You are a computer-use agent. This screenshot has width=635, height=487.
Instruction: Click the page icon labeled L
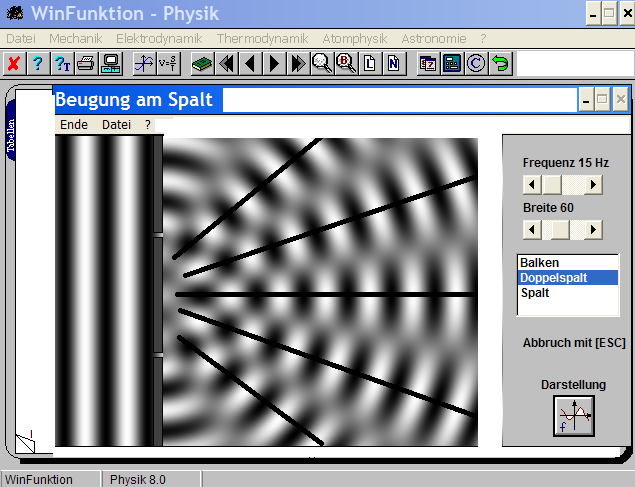pos(370,64)
